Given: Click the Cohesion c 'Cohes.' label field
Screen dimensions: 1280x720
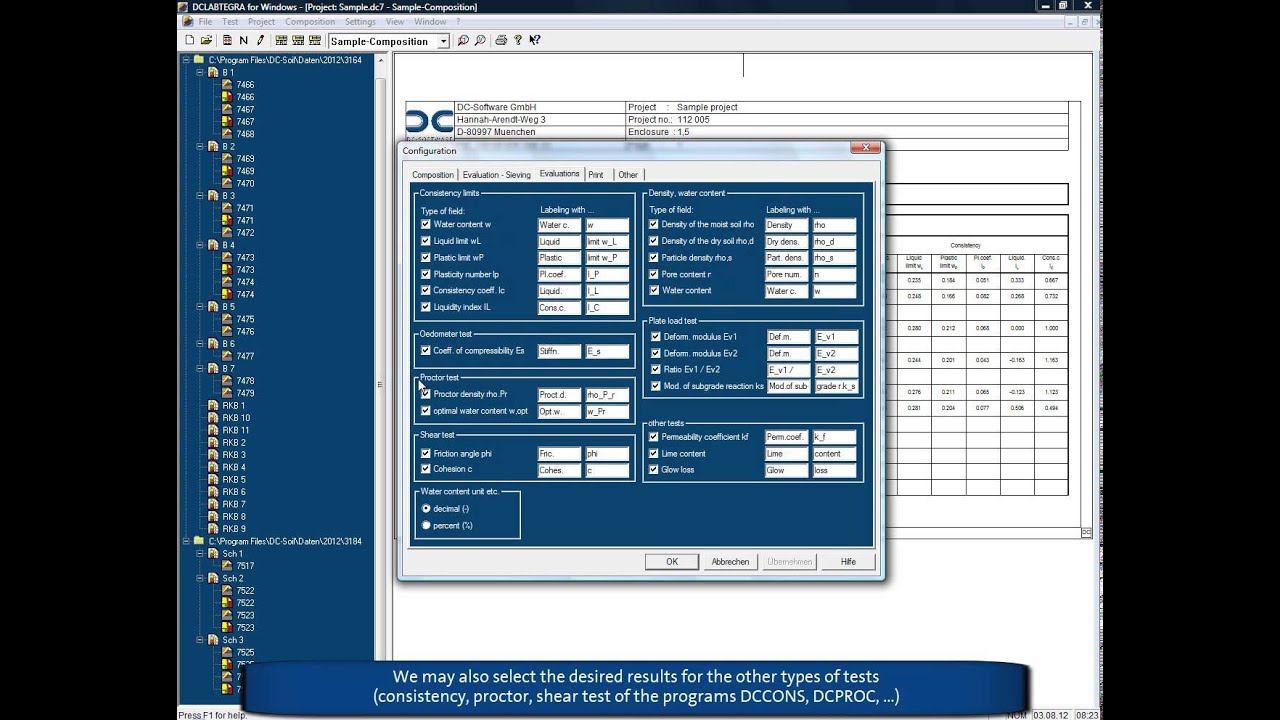Looking at the screenshot, I should pyautogui.click(x=559, y=470).
